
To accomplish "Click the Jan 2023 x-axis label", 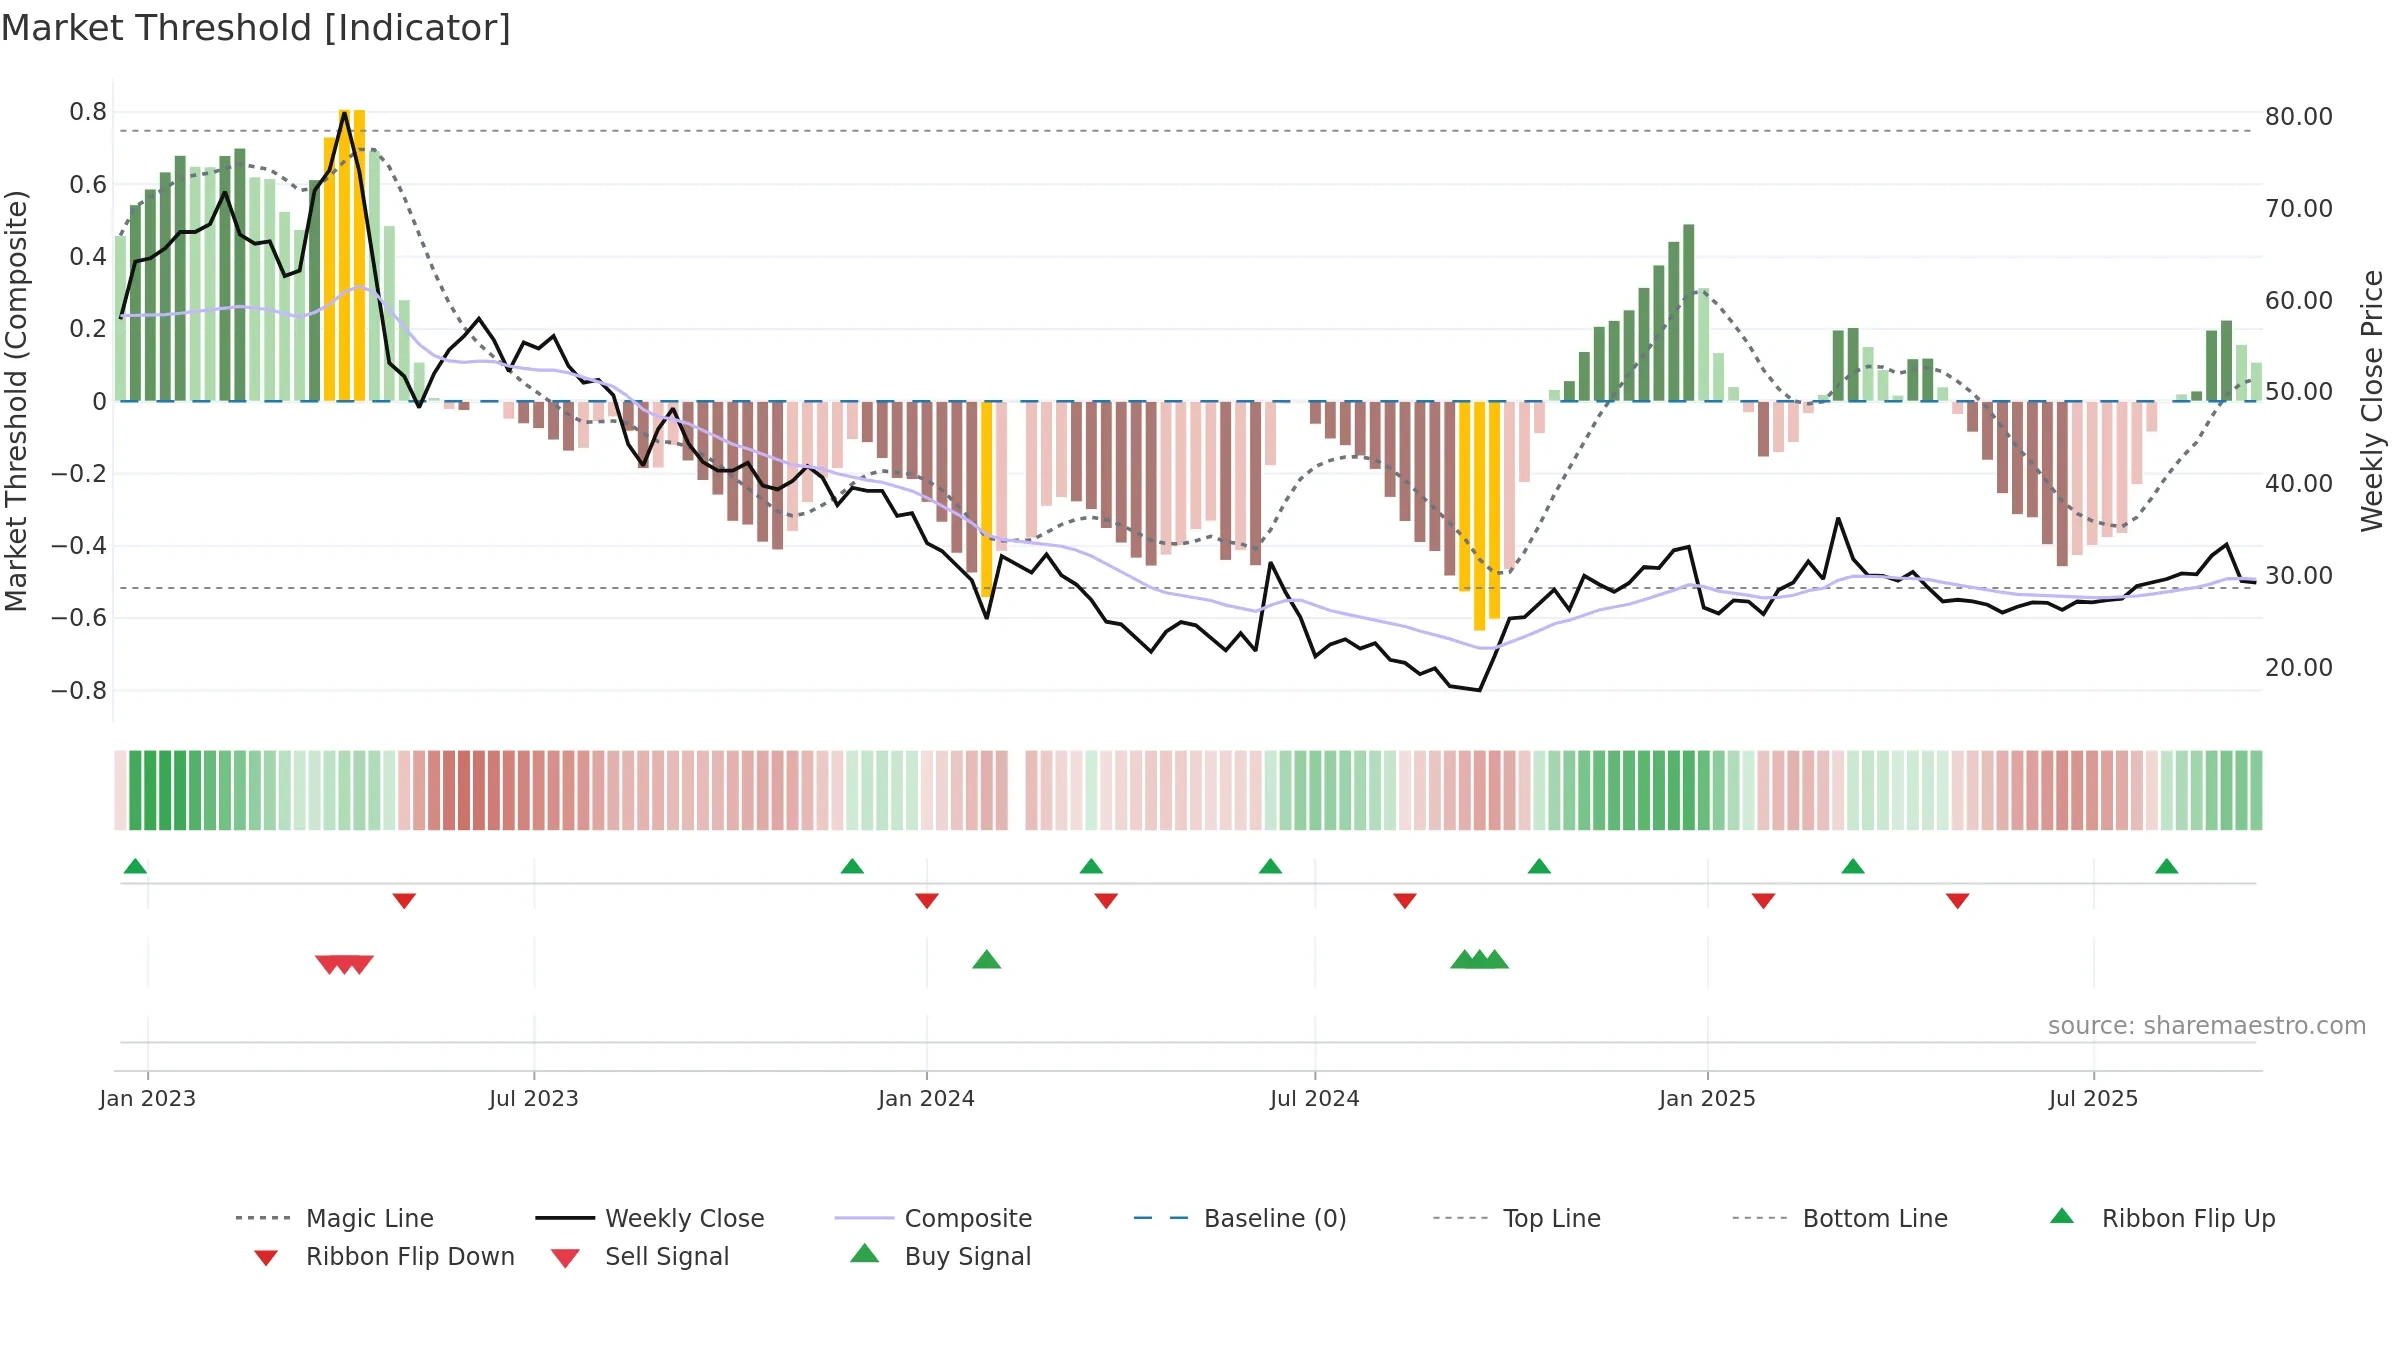I will point(148,1098).
